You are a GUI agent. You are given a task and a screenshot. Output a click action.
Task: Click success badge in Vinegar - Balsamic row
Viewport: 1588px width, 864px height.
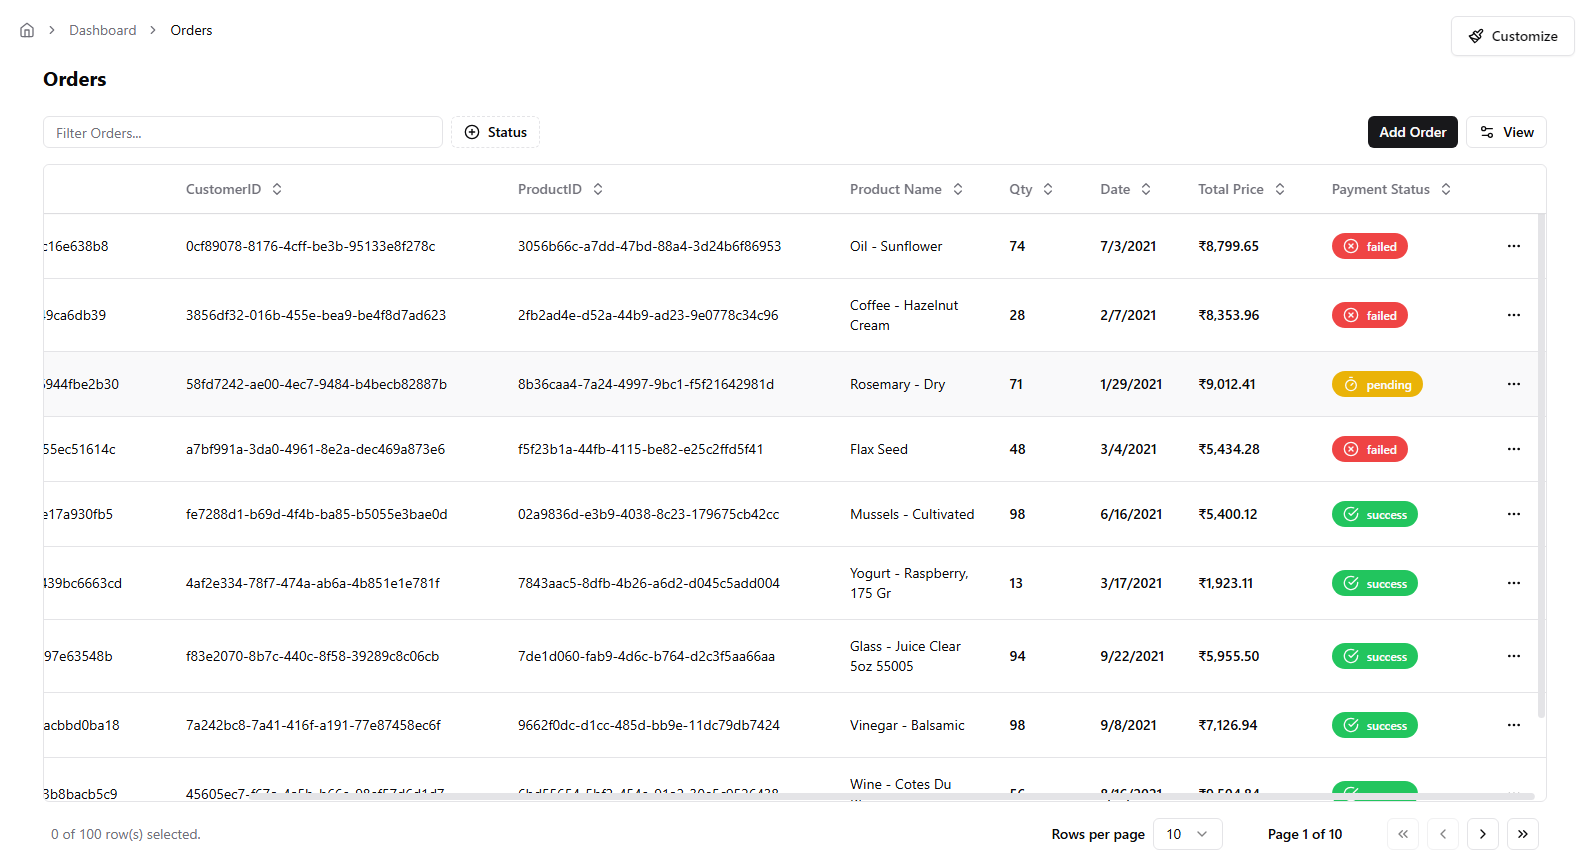tap(1374, 725)
